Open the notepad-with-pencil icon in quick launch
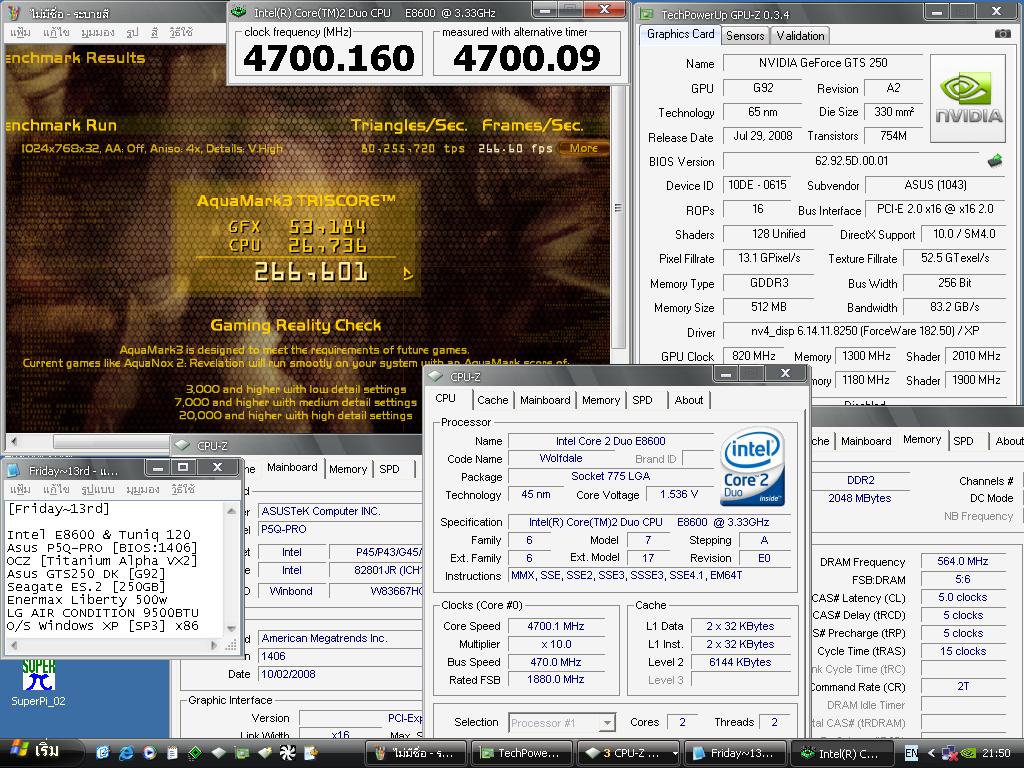This screenshot has height=768, width=1024. click(x=310, y=753)
